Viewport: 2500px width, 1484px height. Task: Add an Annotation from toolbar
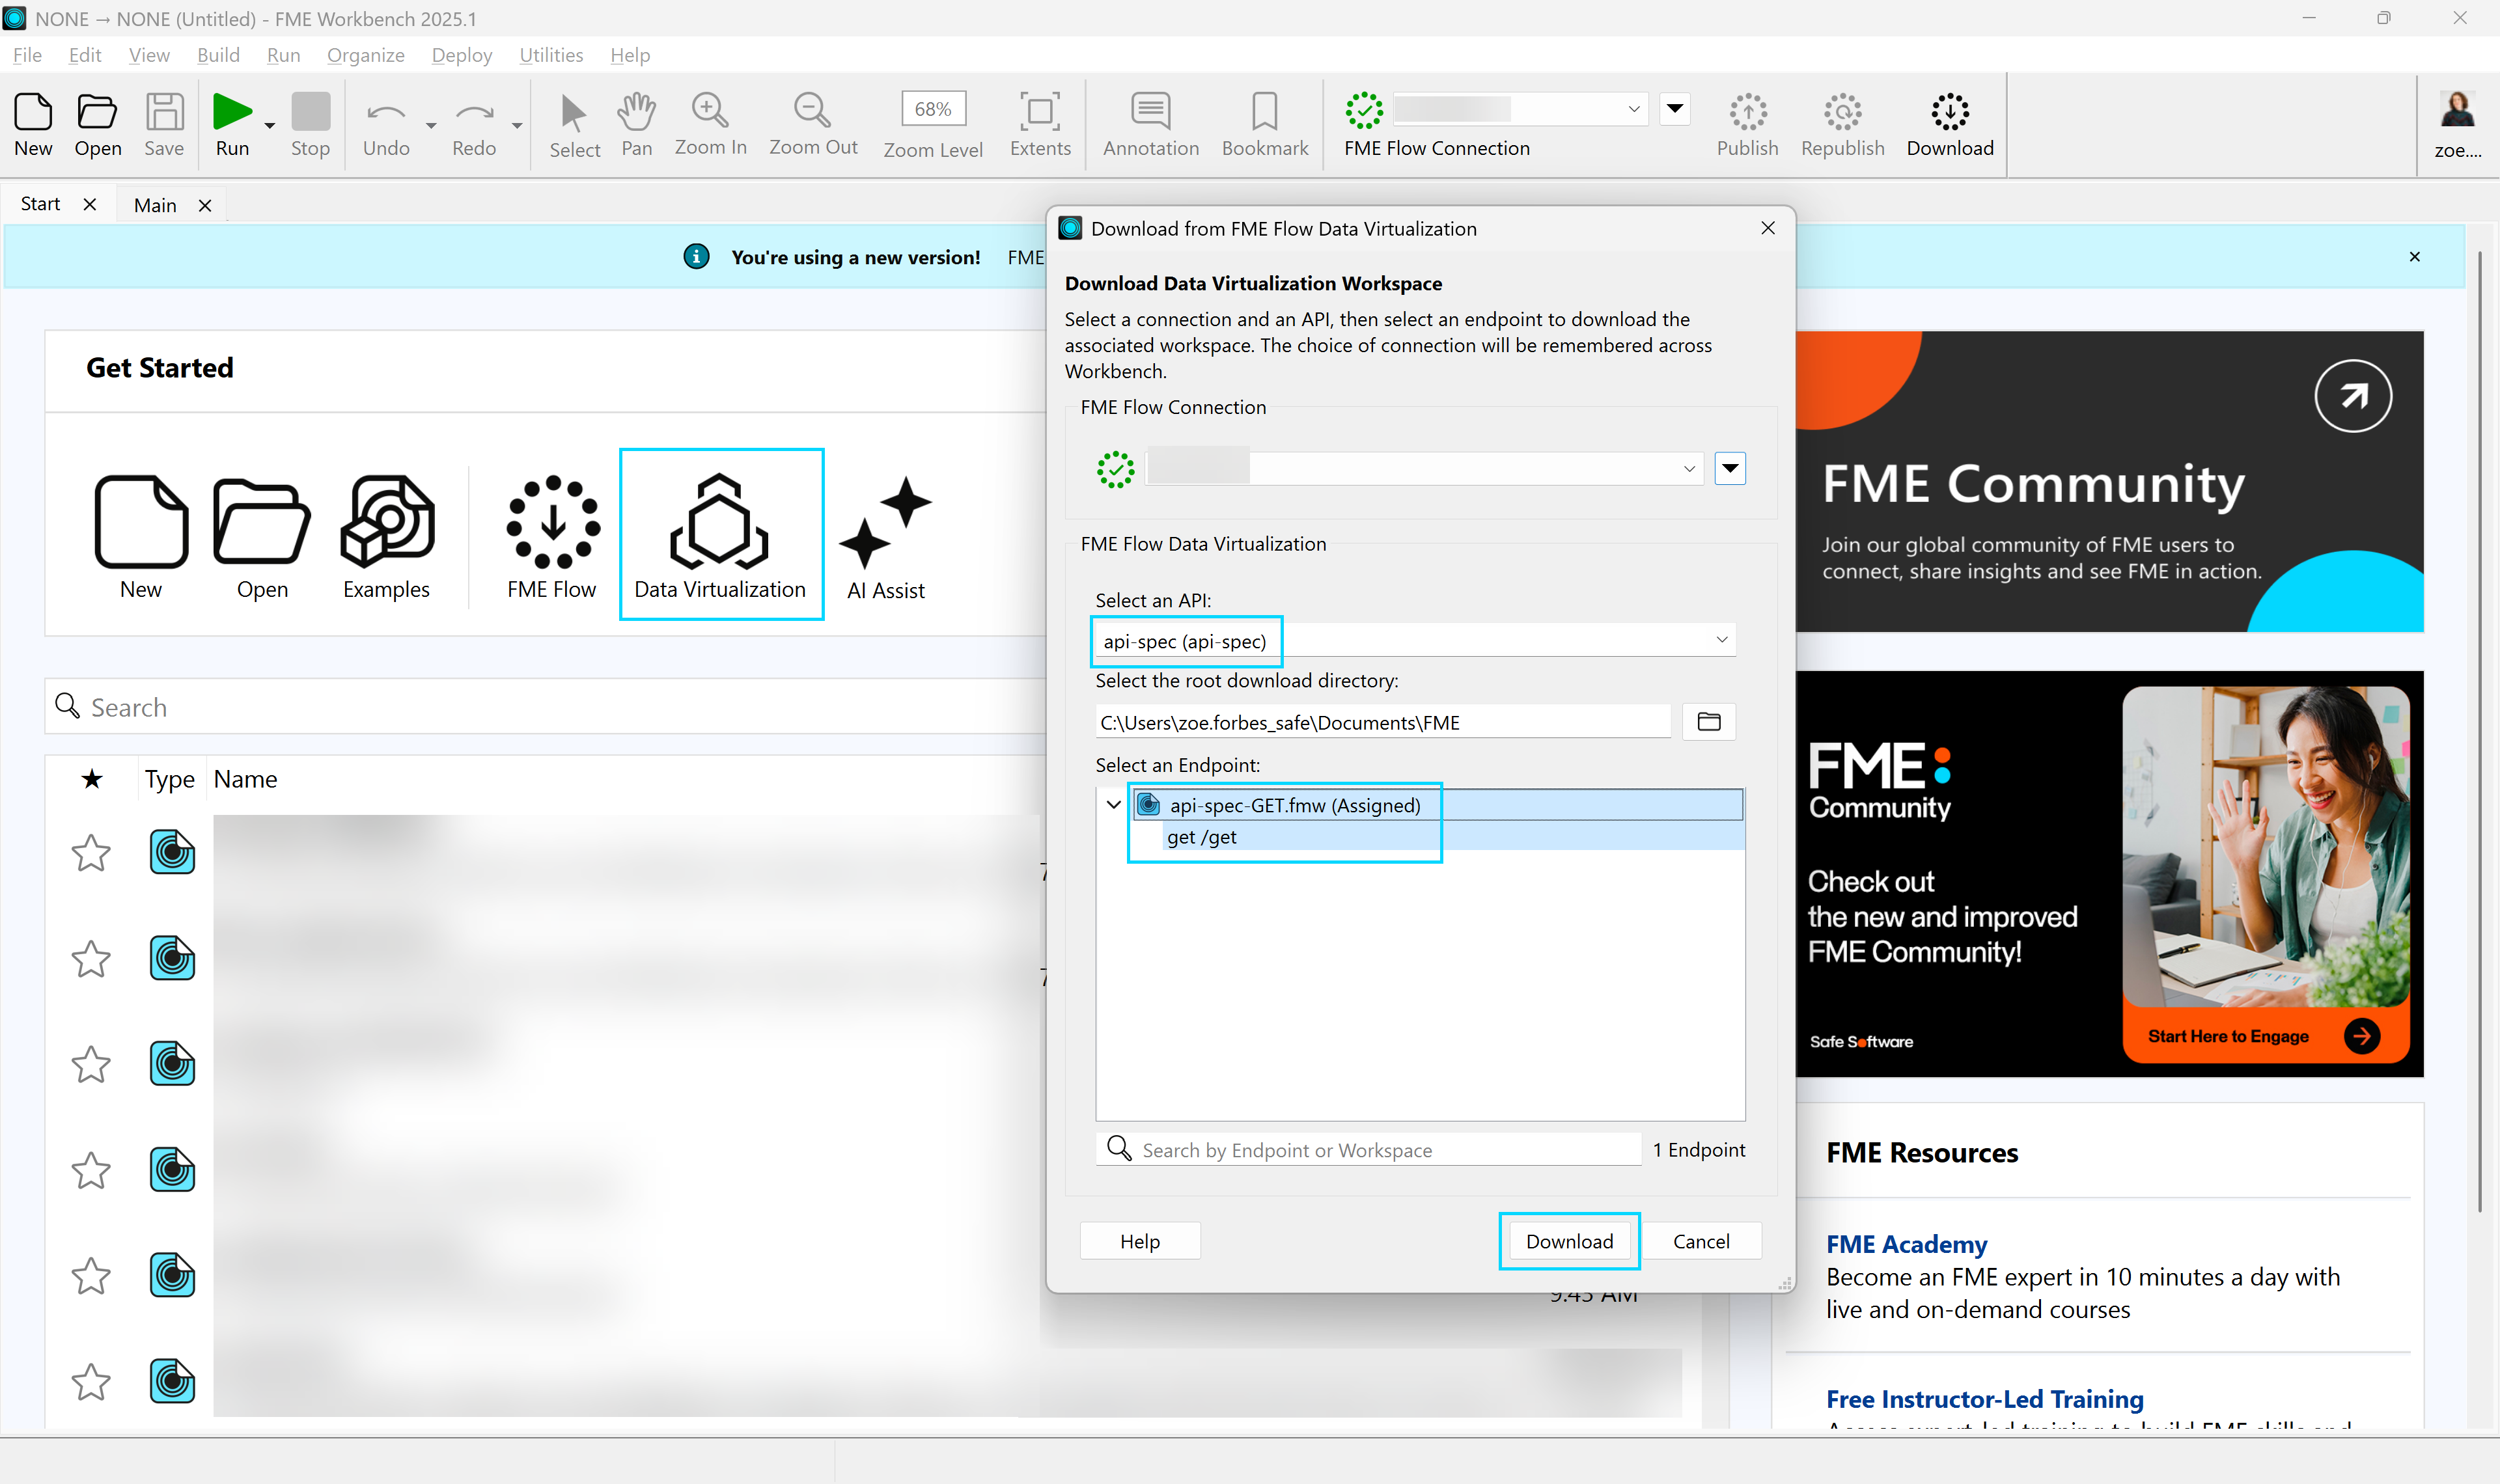coord(1150,112)
